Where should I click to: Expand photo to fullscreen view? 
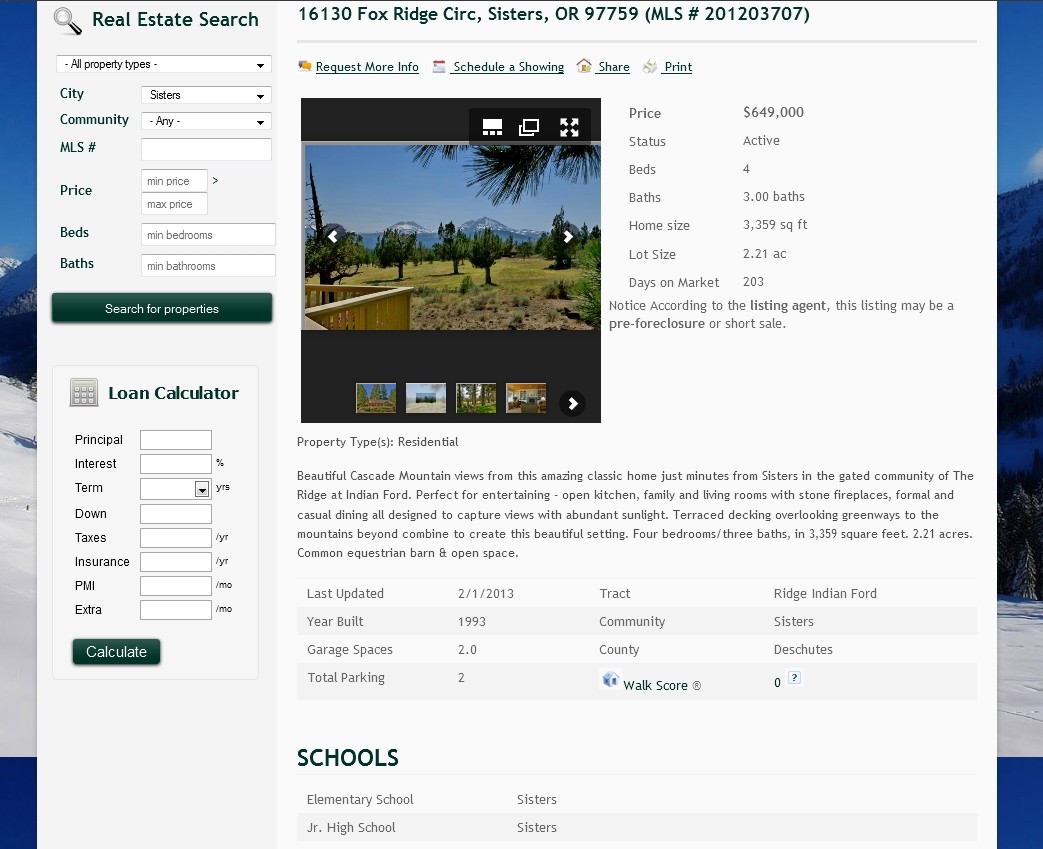(569, 127)
